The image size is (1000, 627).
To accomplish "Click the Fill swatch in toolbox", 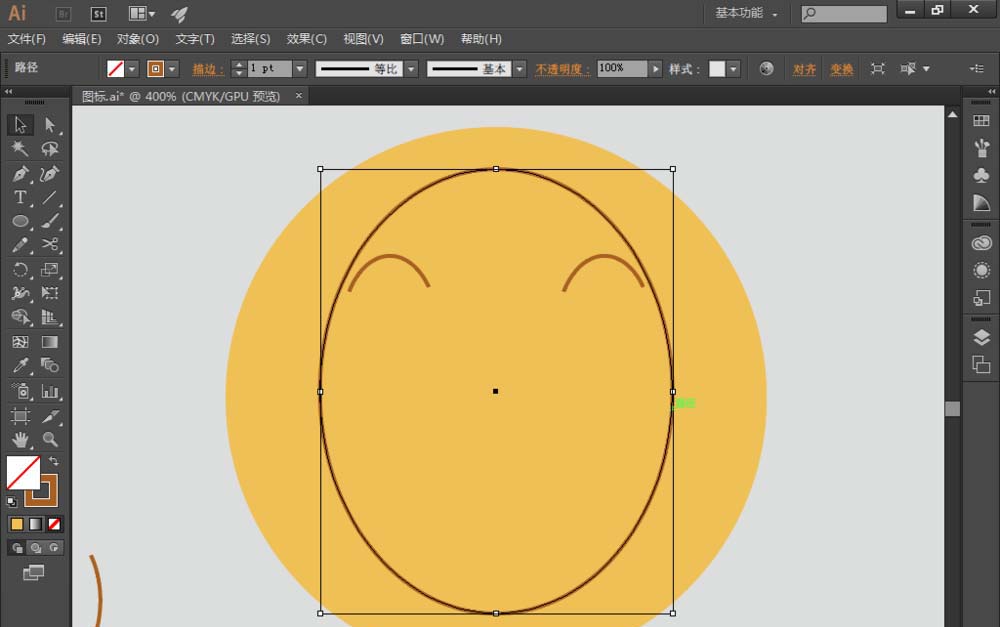I will click(x=23, y=472).
